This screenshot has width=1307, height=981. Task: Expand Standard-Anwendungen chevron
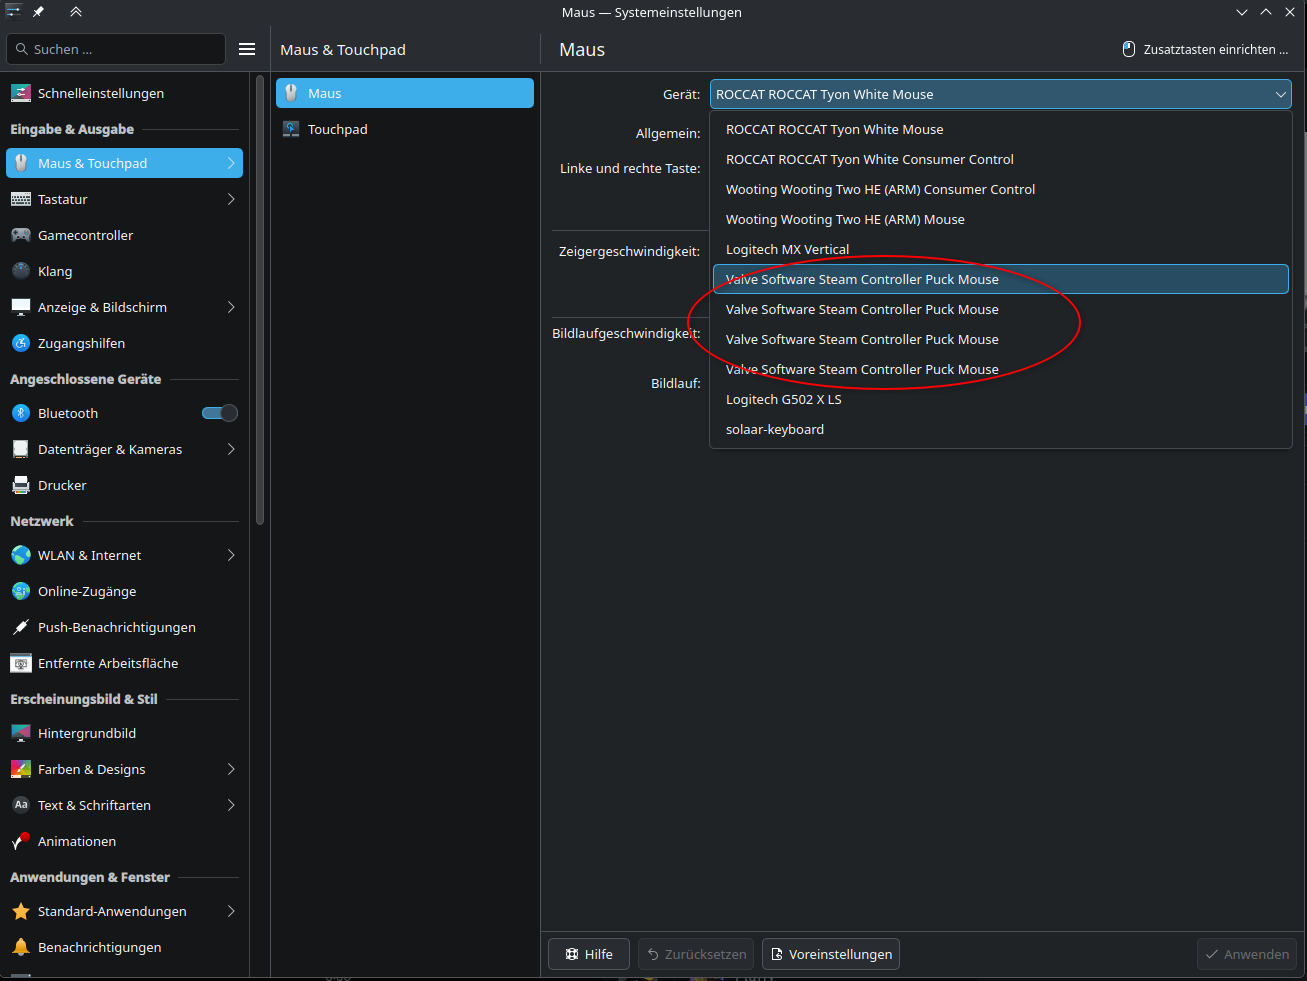231,911
